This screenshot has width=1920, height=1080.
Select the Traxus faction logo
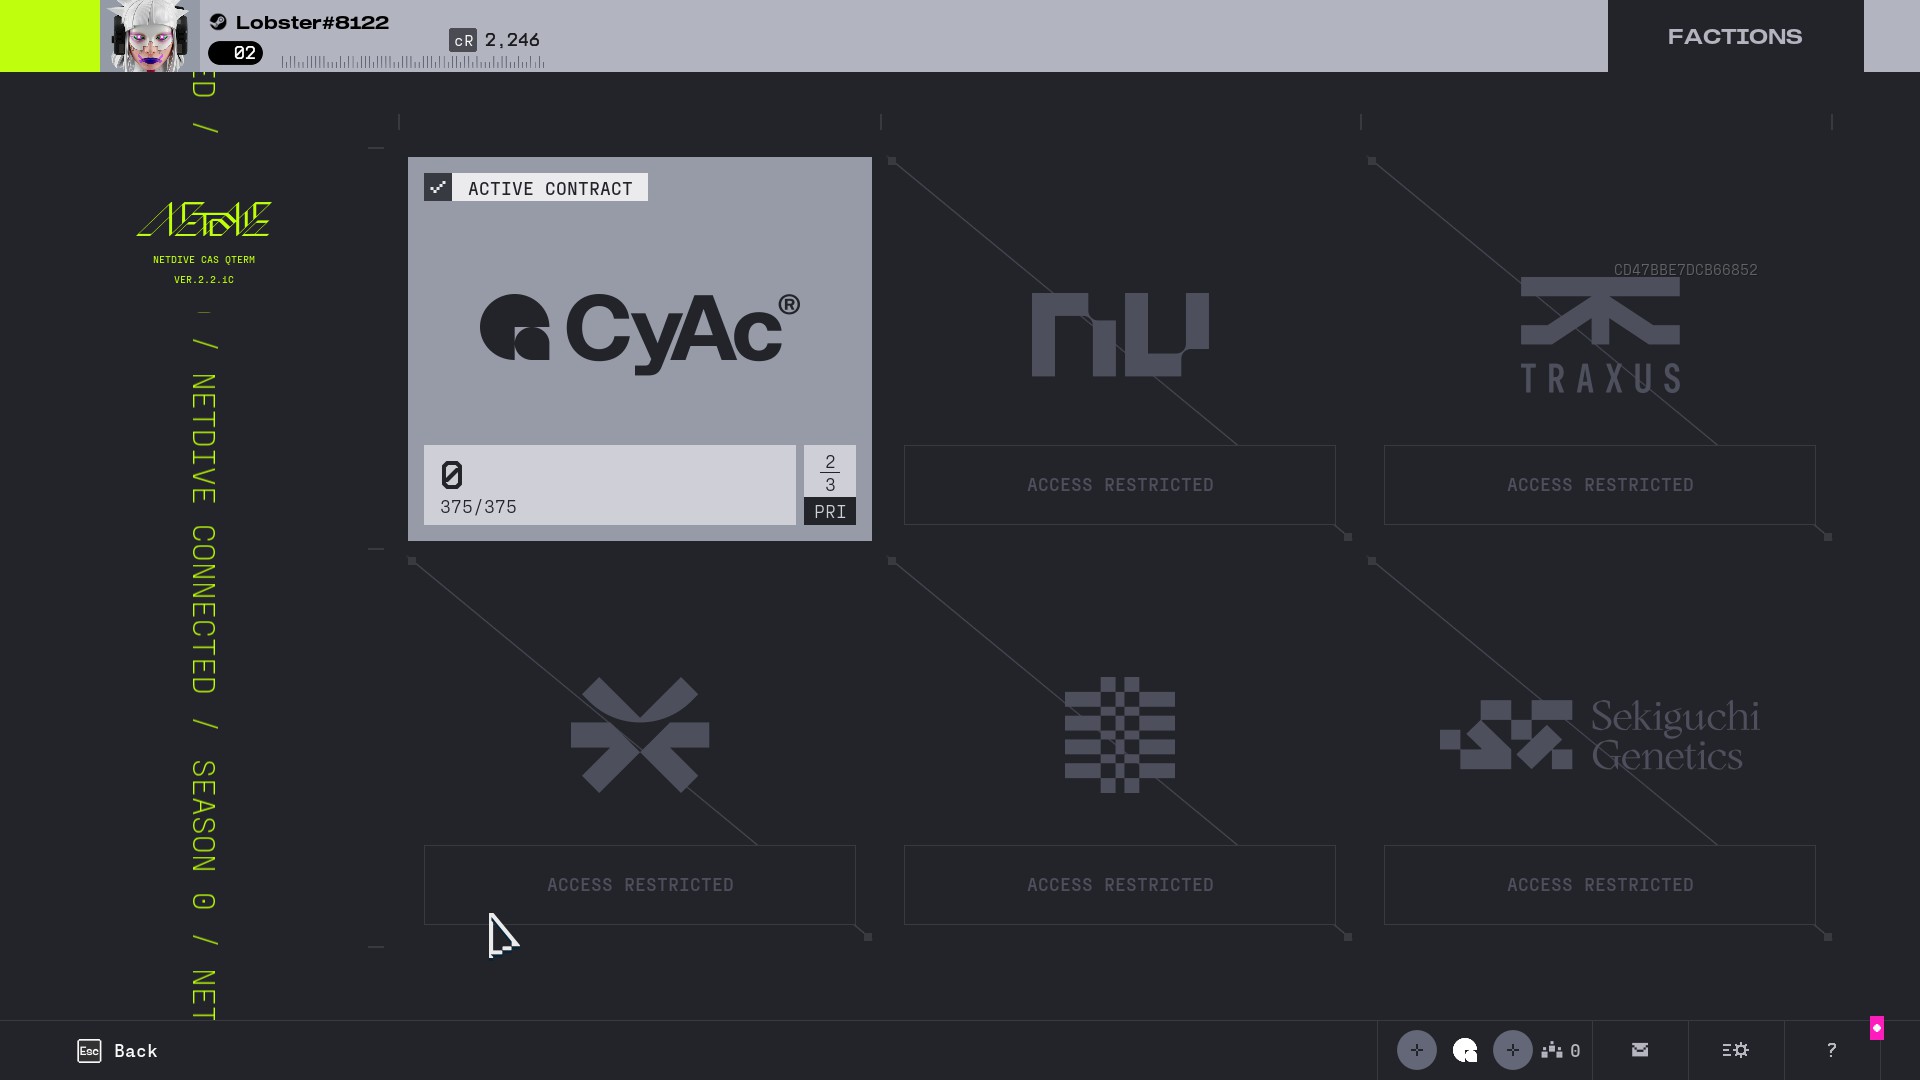(1600, 335)
